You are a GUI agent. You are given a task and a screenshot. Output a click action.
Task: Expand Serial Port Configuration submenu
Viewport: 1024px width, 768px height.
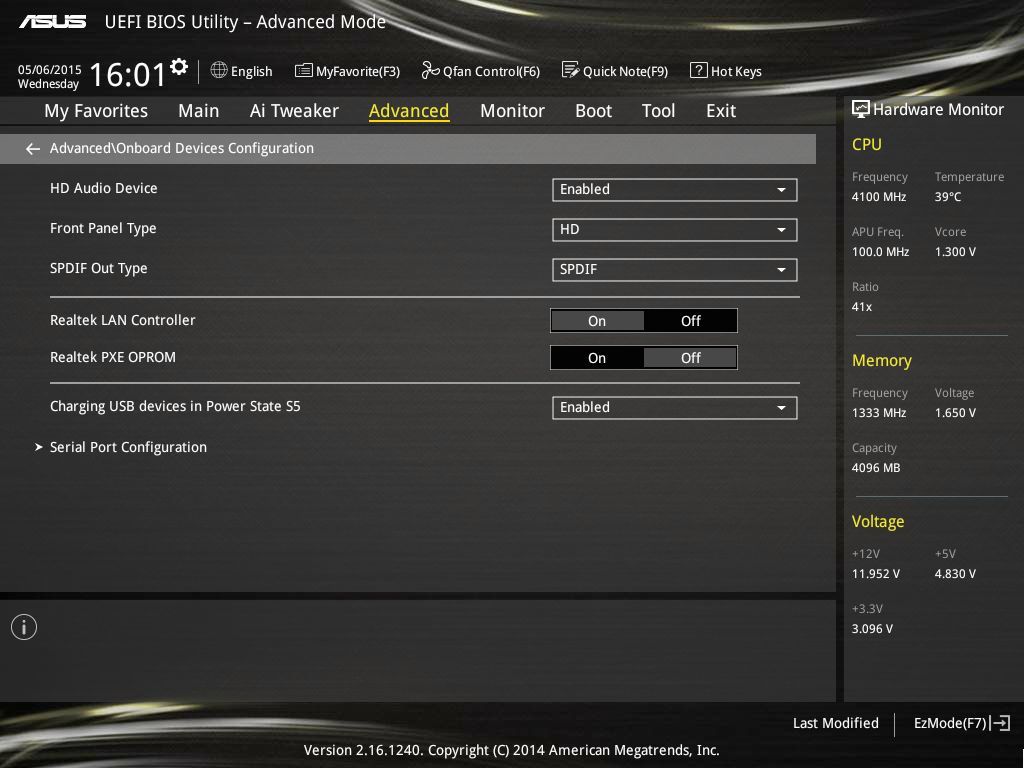click(x=128, y=447)
